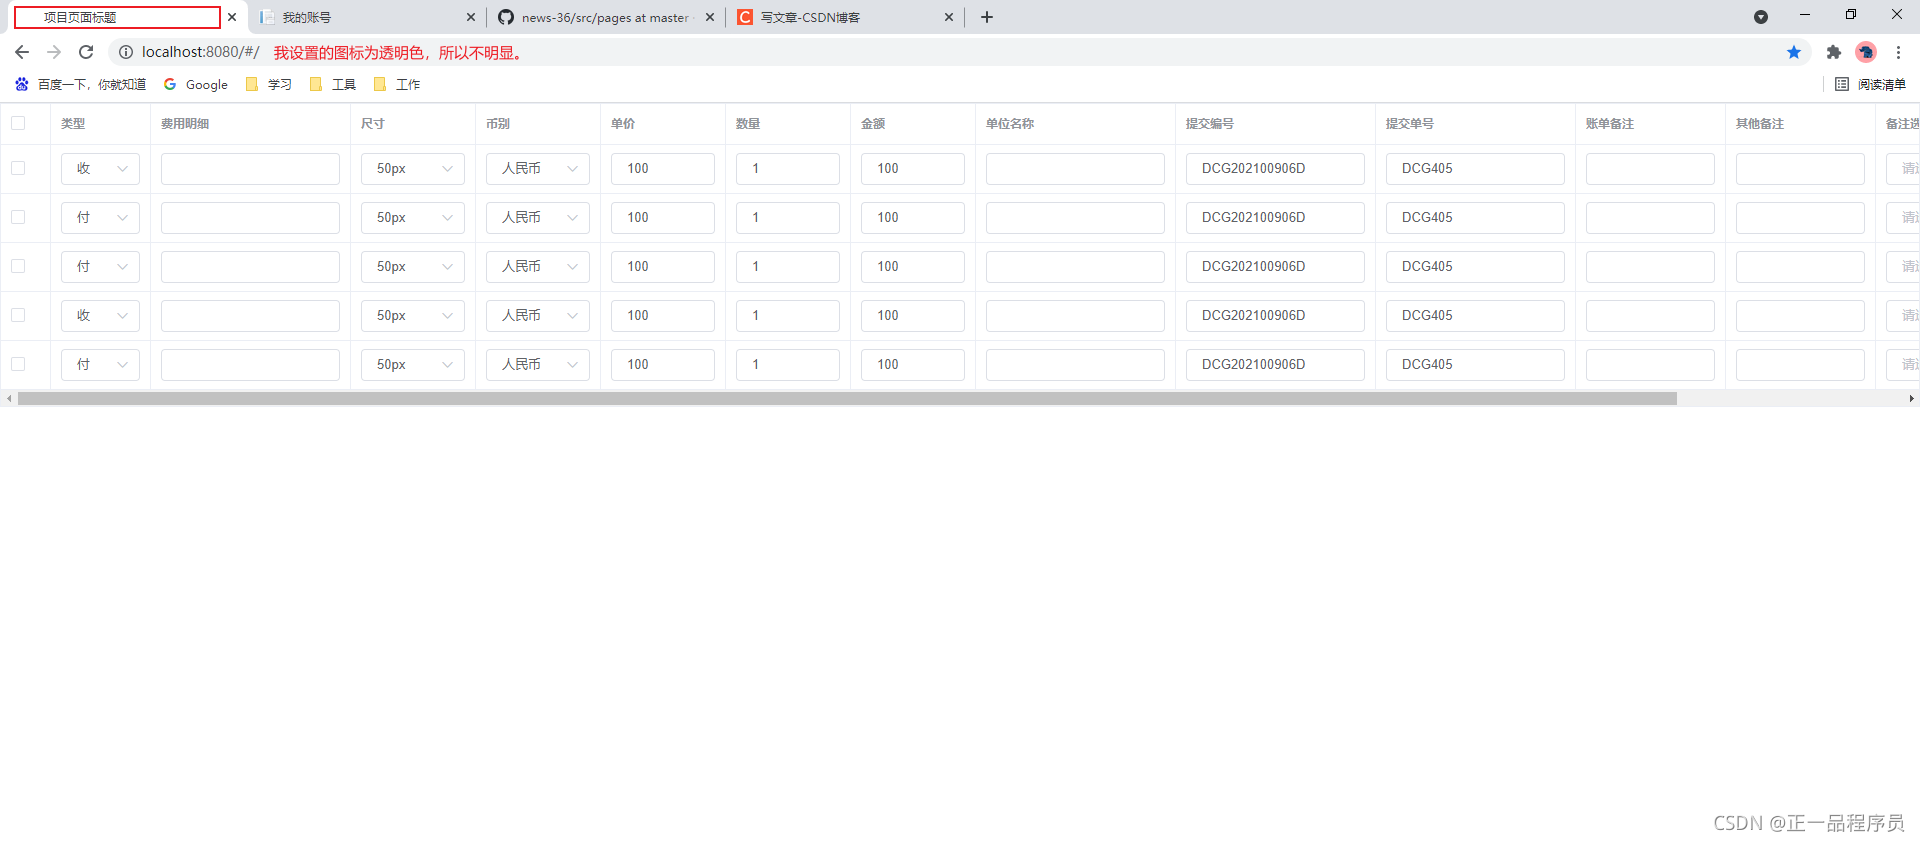Click third row 金额 field with 100
Viewport: 1920px width, 842px height.
tap(913, 267)
